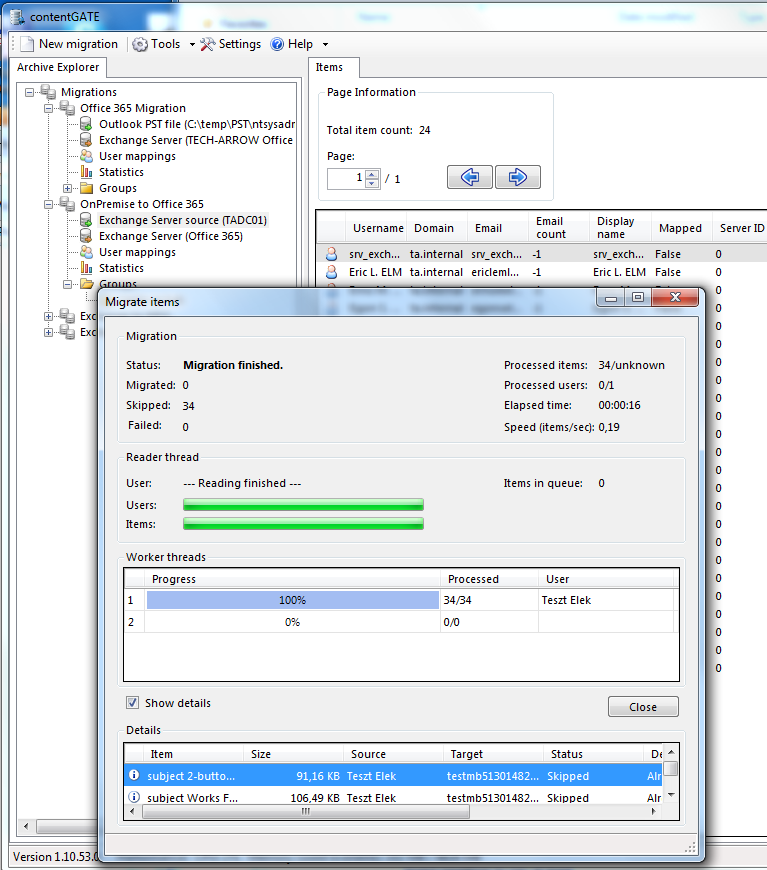Go to next page with right arrow

(x=518, y=178)
